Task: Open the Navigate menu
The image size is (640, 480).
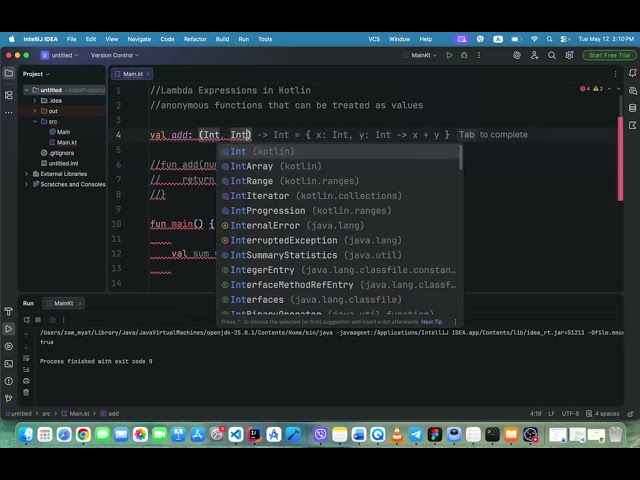Action: 139,39
